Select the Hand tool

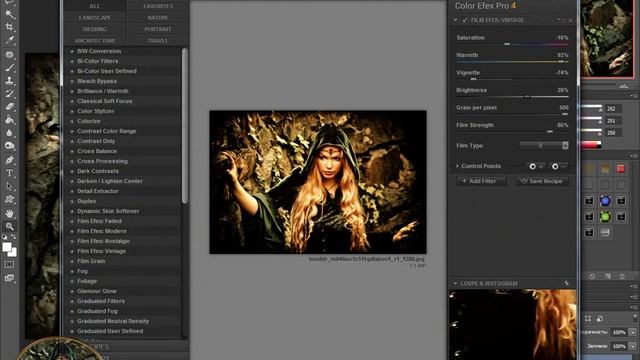click(9, 213)
